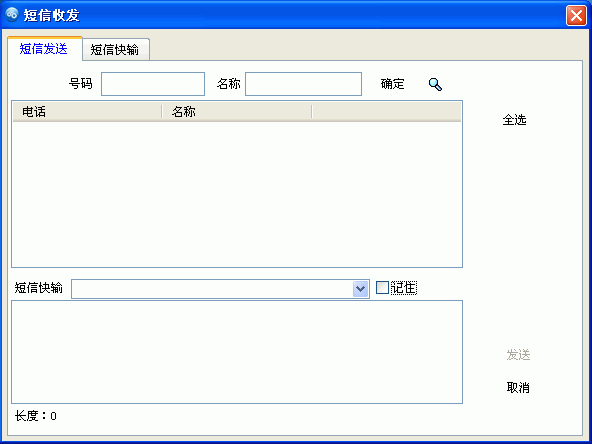Click inside the message text area
This screenshot has width=592, height=444.
[237, 352]
